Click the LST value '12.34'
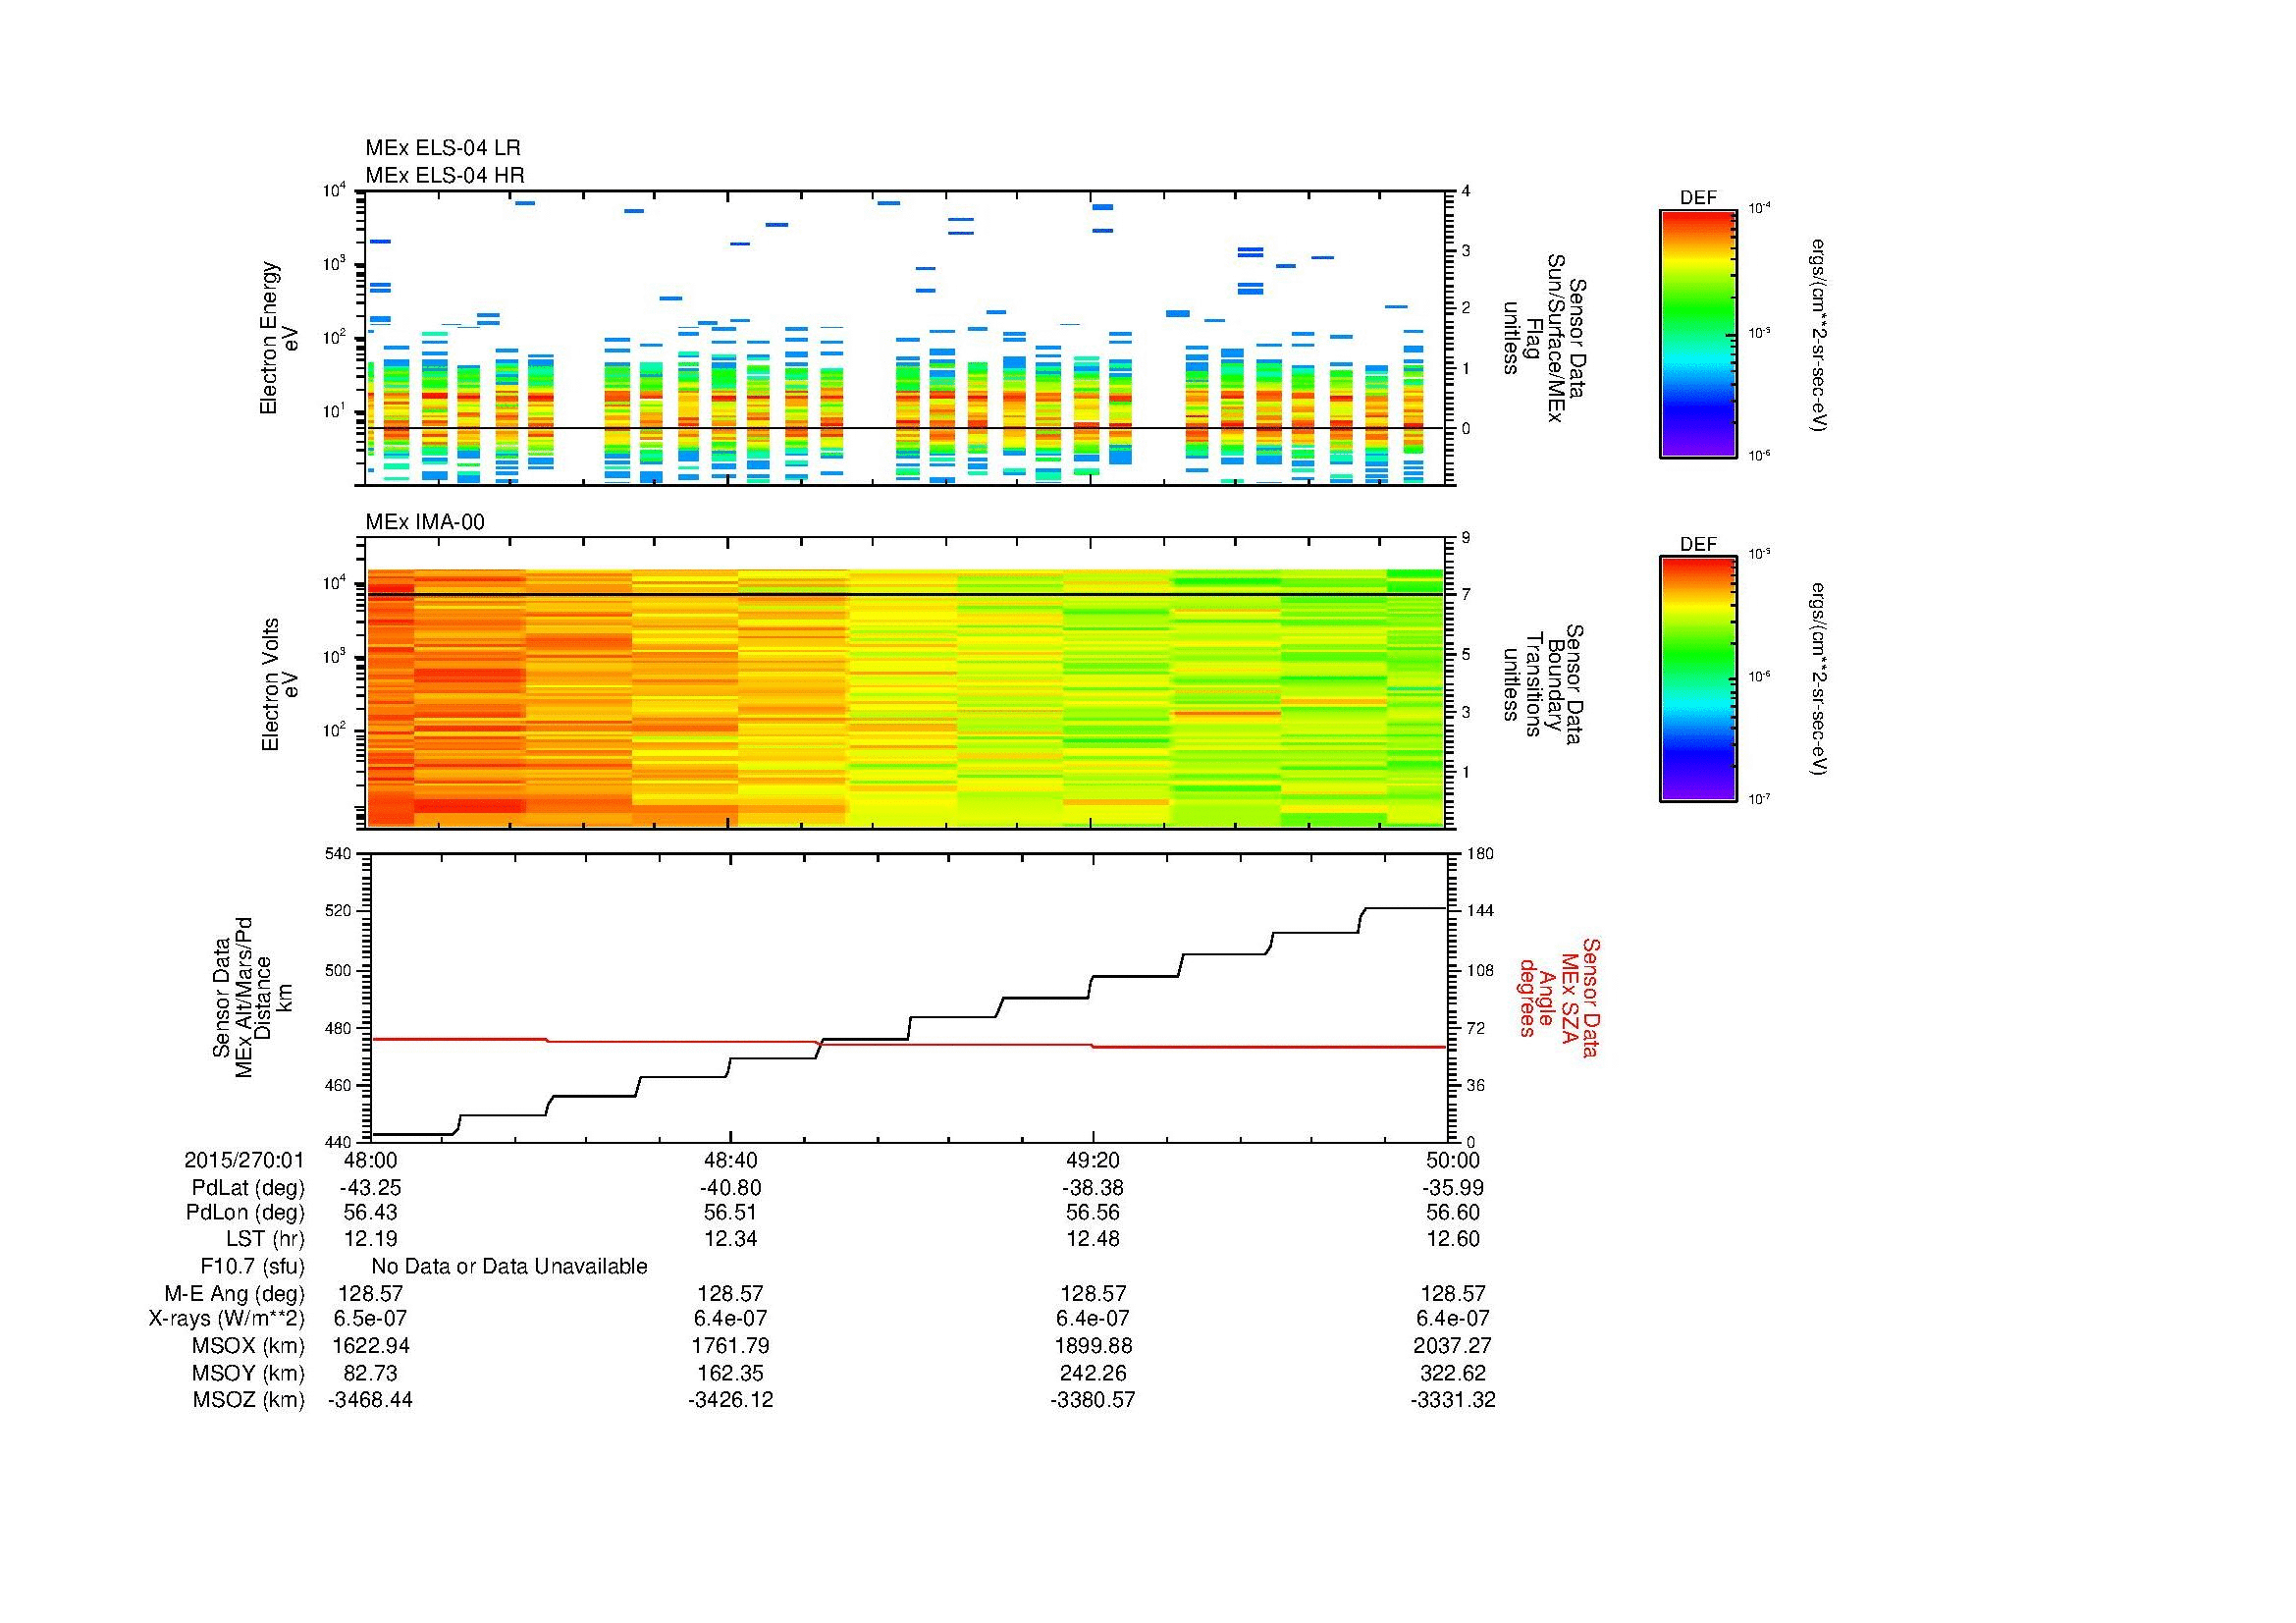Image resolution: width=2296 pixels, height=1623 pixels. click(x=731, y=1239)
